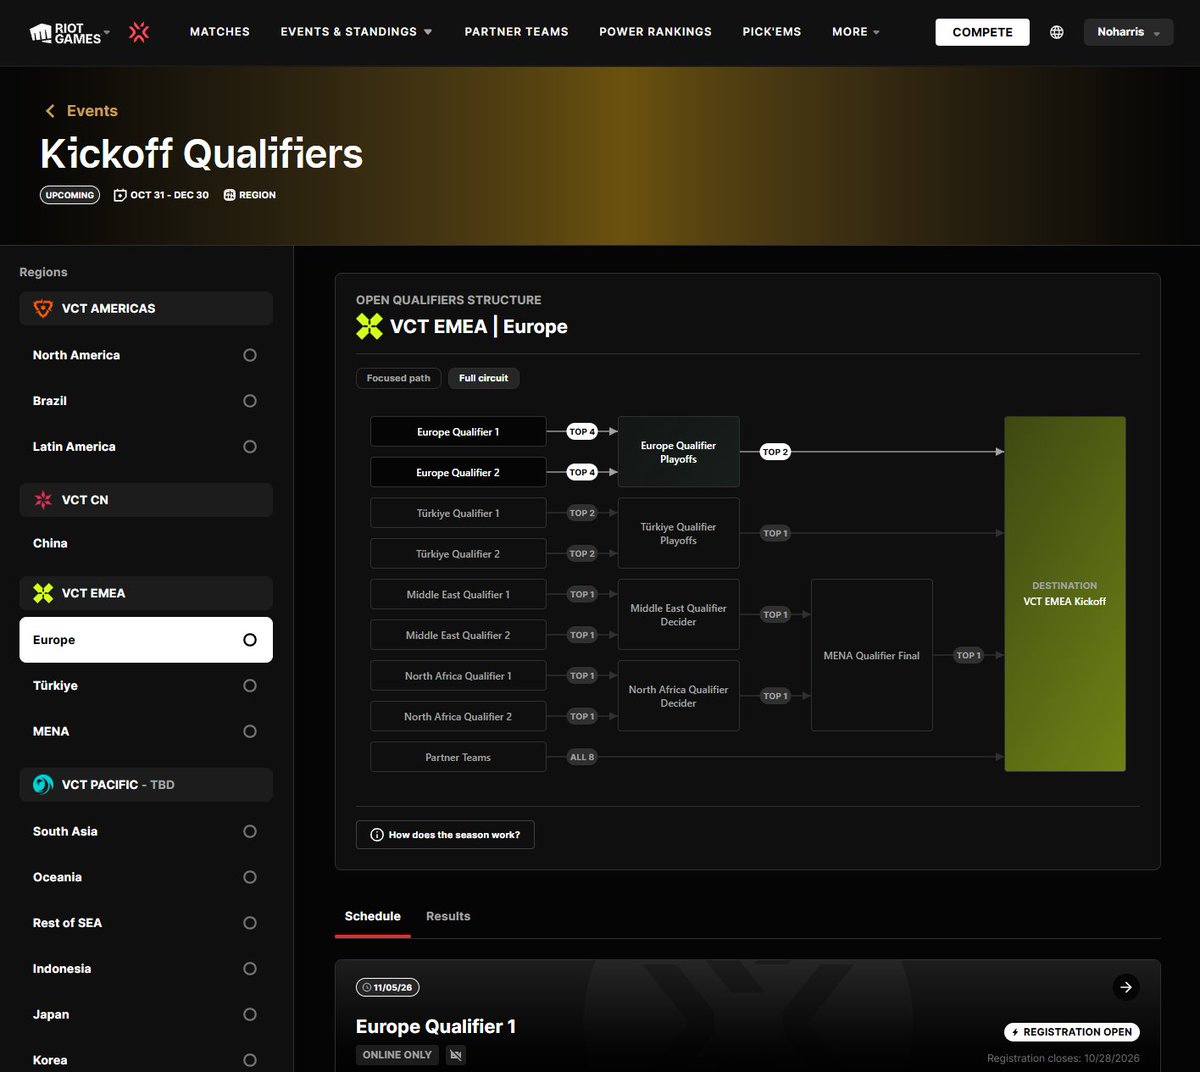Click the VCT EMEA Kickoff destination box
This screenshot has width=1200, height=1072.
1065,594
